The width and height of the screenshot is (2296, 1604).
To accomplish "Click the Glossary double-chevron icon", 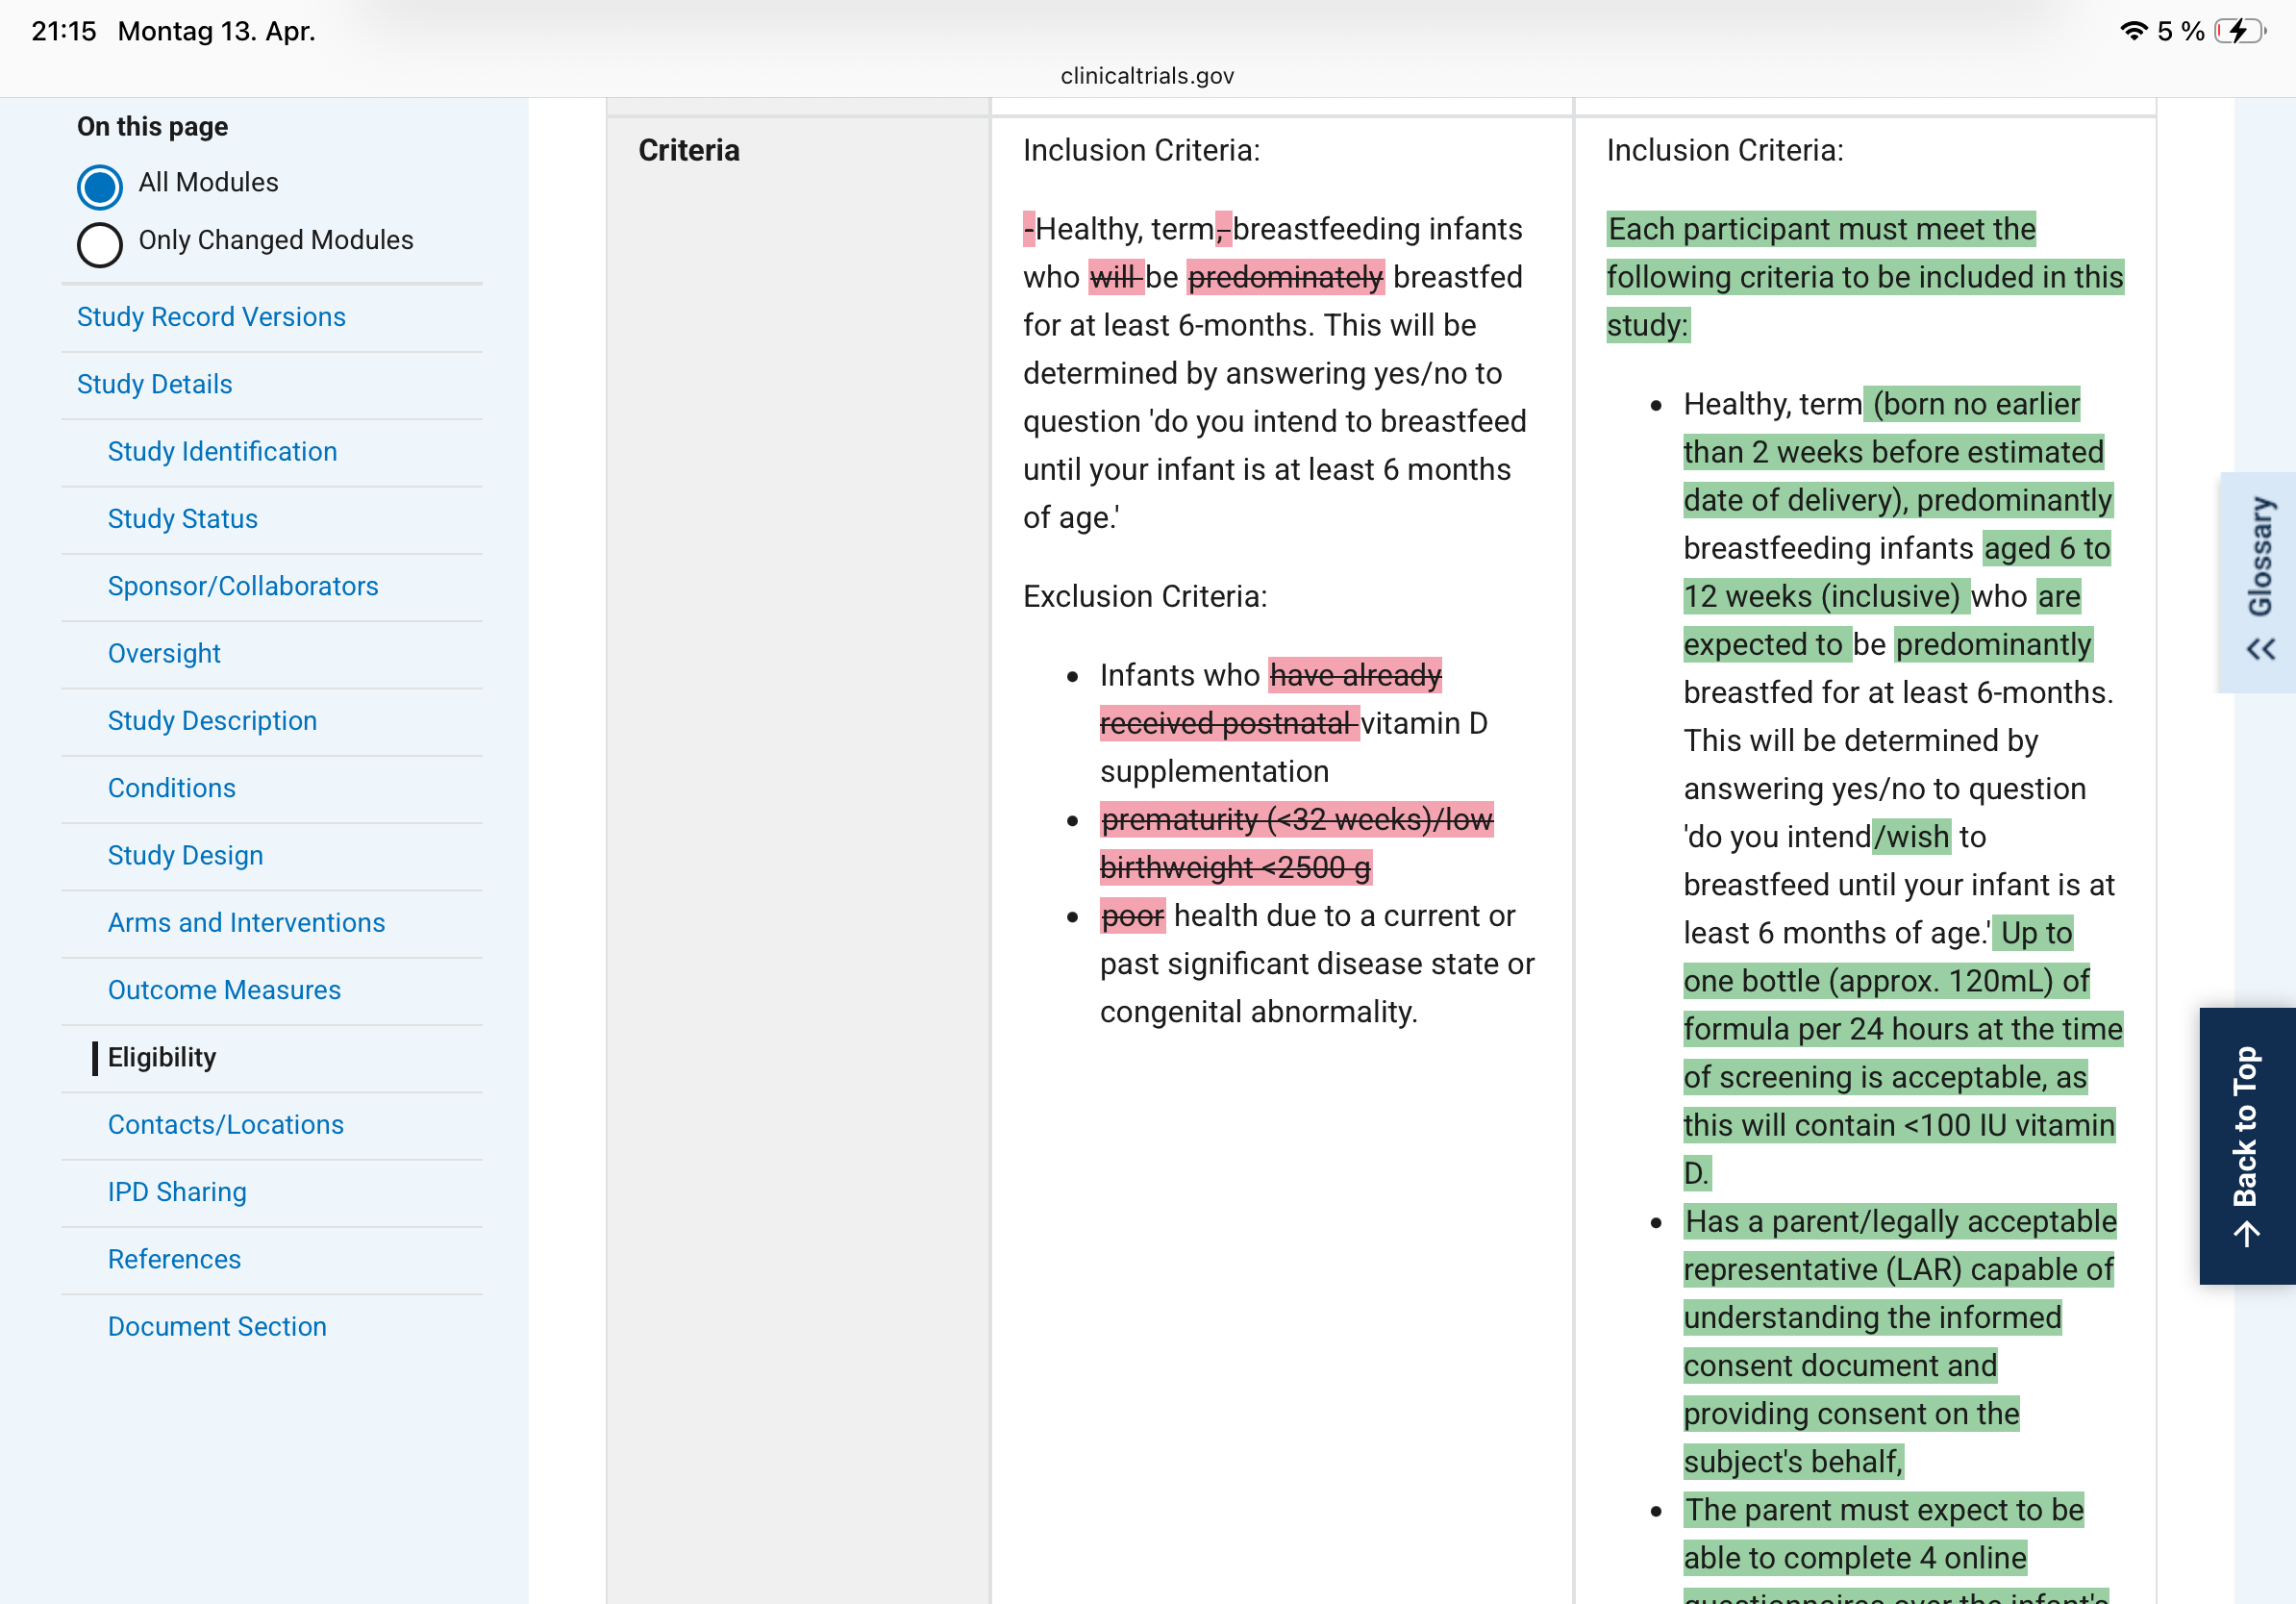I will click(2261, 649).
